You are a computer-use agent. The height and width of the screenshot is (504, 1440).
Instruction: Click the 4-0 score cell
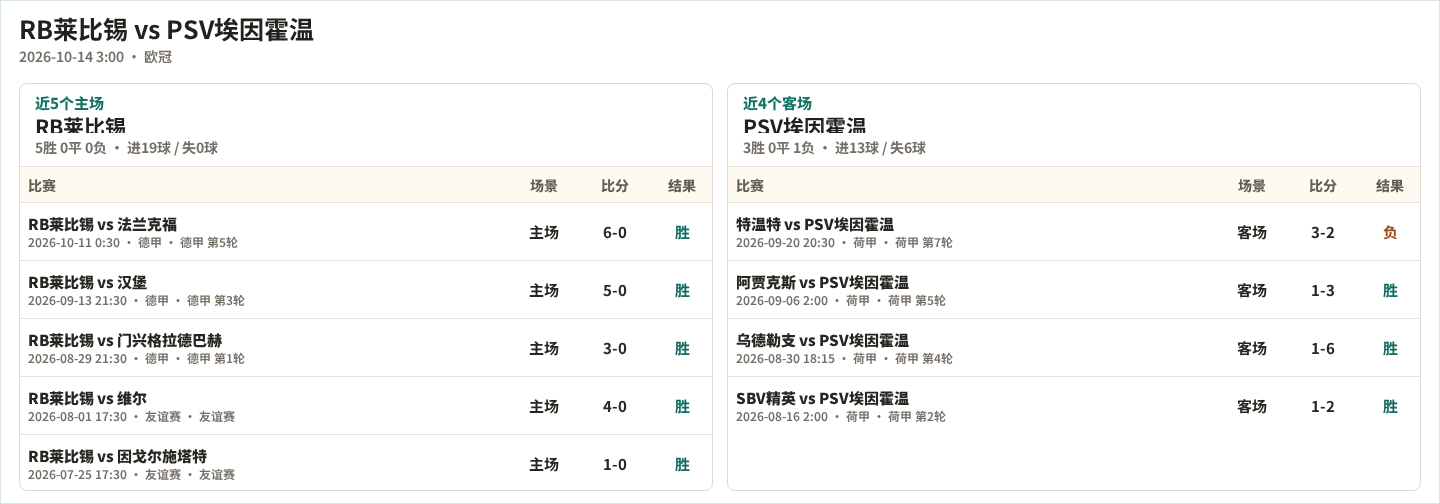pyautogui.click(x=615, y=407)
